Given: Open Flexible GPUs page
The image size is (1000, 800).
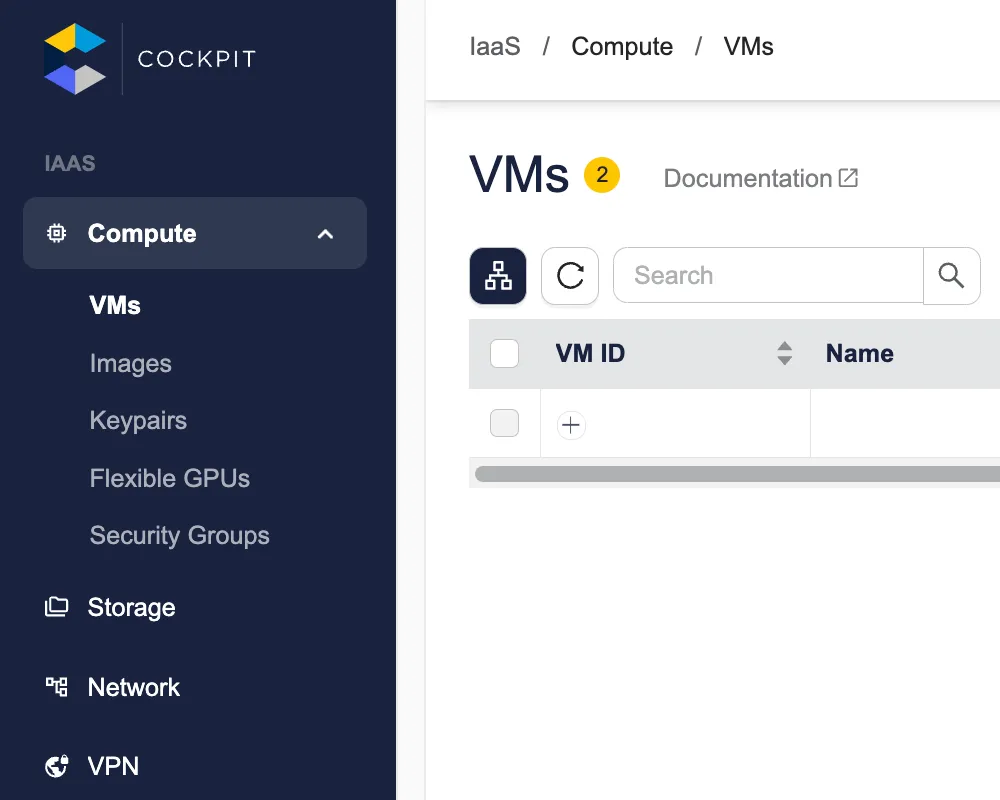Looking at the screenshot, I should tap(169, 478).
